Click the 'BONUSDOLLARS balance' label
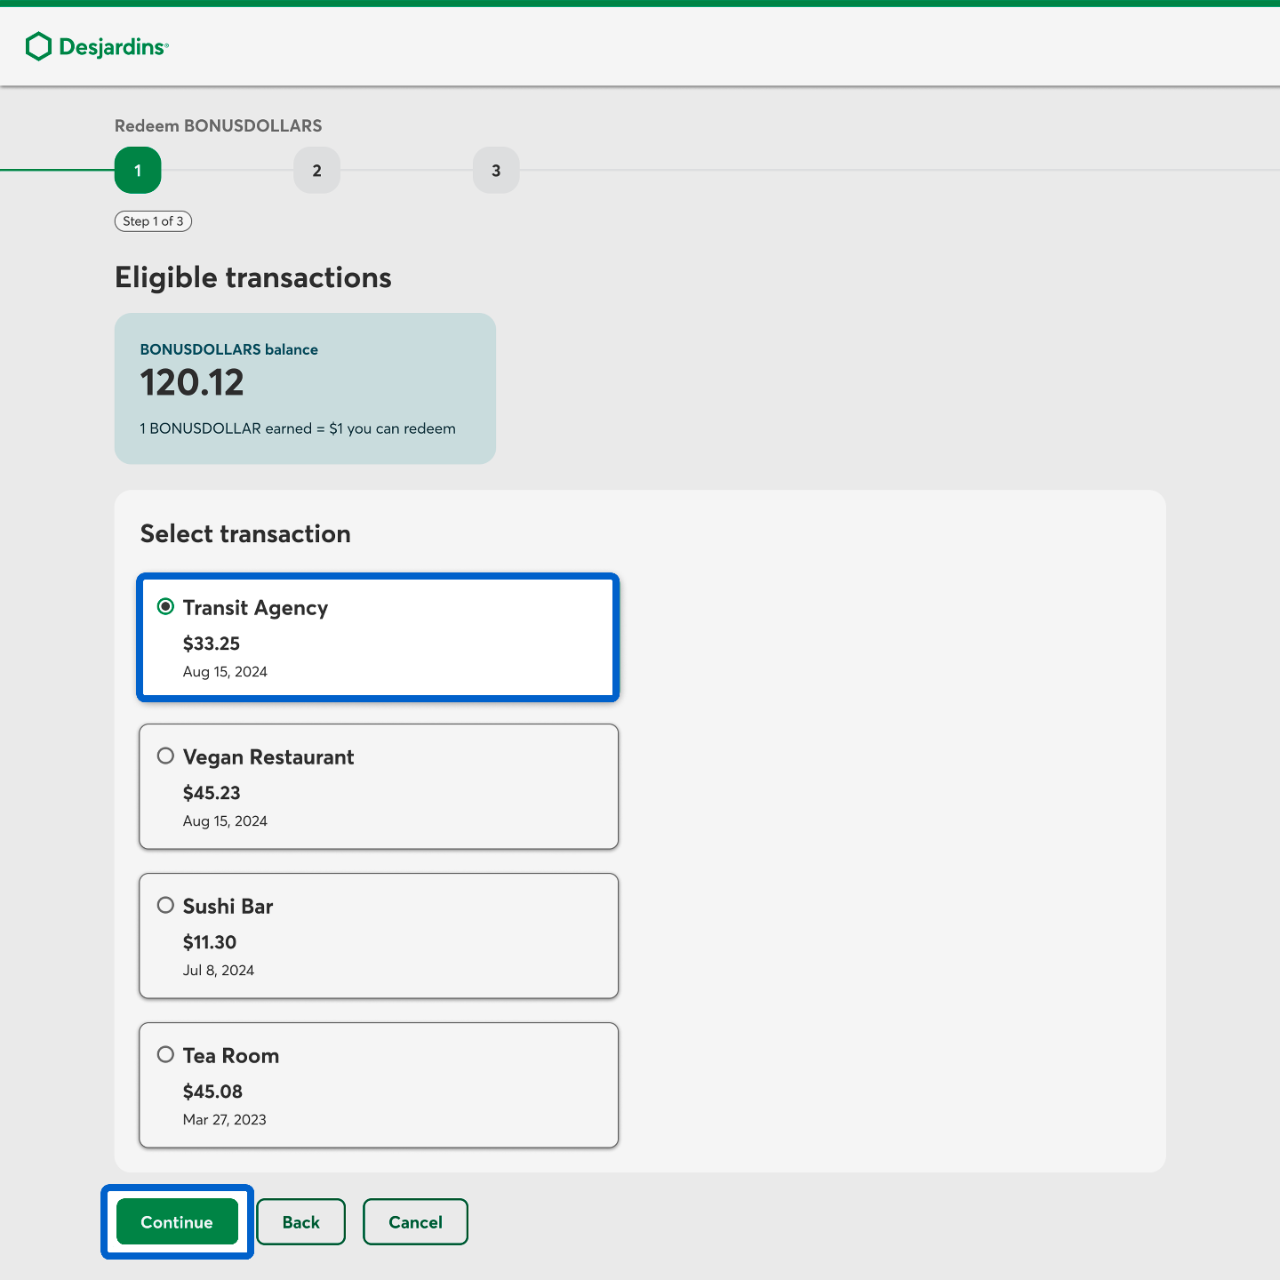Image resolution: width=1280 pixels, height=1280 pixels. click(229, 349)
